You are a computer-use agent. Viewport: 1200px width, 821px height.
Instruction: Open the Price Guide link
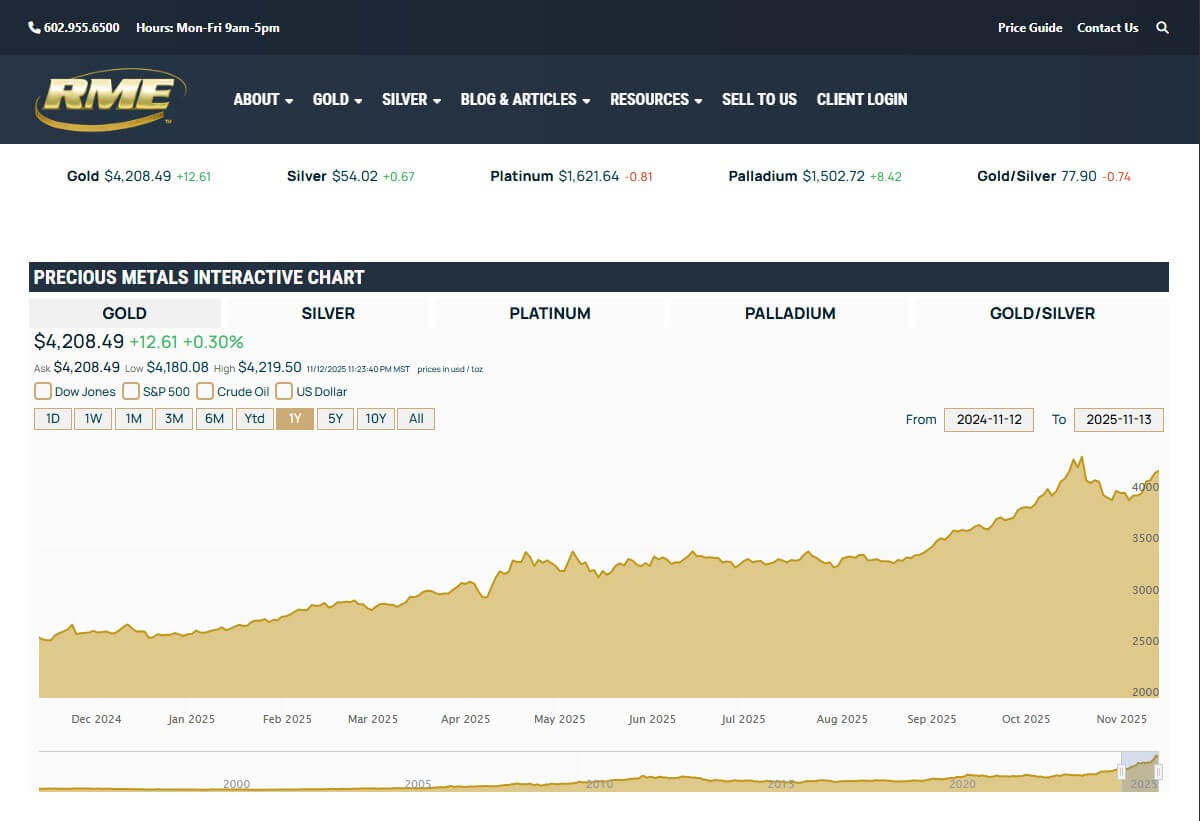click(1030, 28)
